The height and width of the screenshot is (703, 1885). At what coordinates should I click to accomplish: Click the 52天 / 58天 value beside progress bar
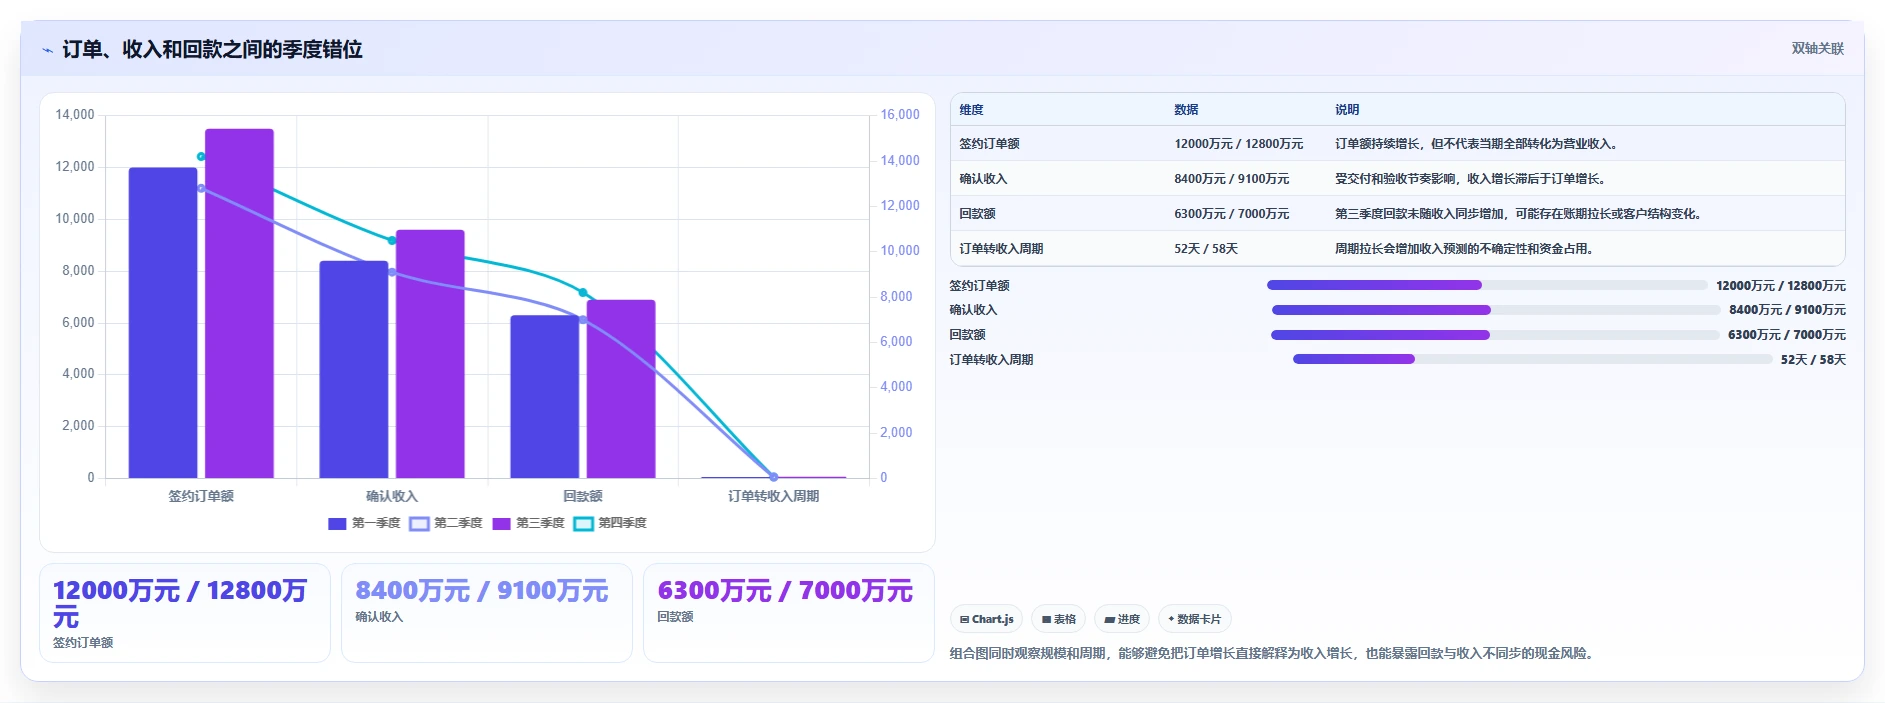1813,360
